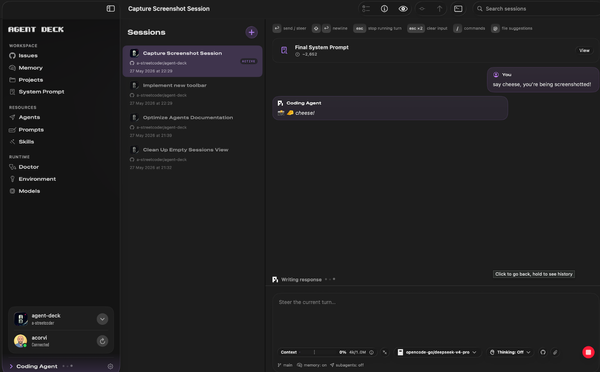Select Clean Up Empty Sessions View session

click(192, 158)
